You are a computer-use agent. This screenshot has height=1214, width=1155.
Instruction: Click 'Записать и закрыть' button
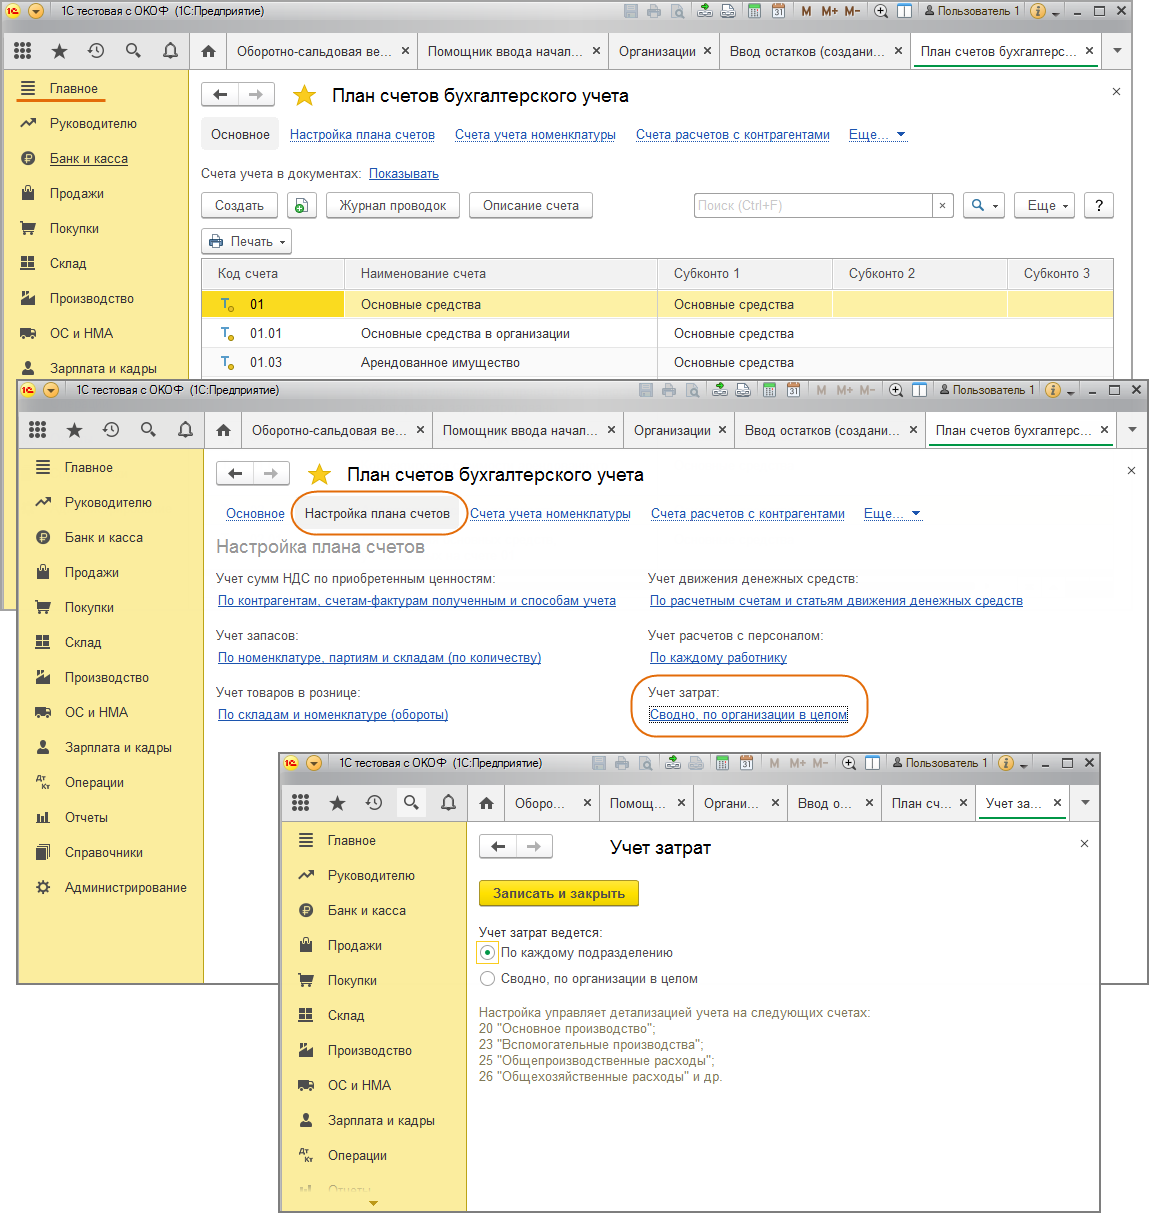(x=558, y=893)
